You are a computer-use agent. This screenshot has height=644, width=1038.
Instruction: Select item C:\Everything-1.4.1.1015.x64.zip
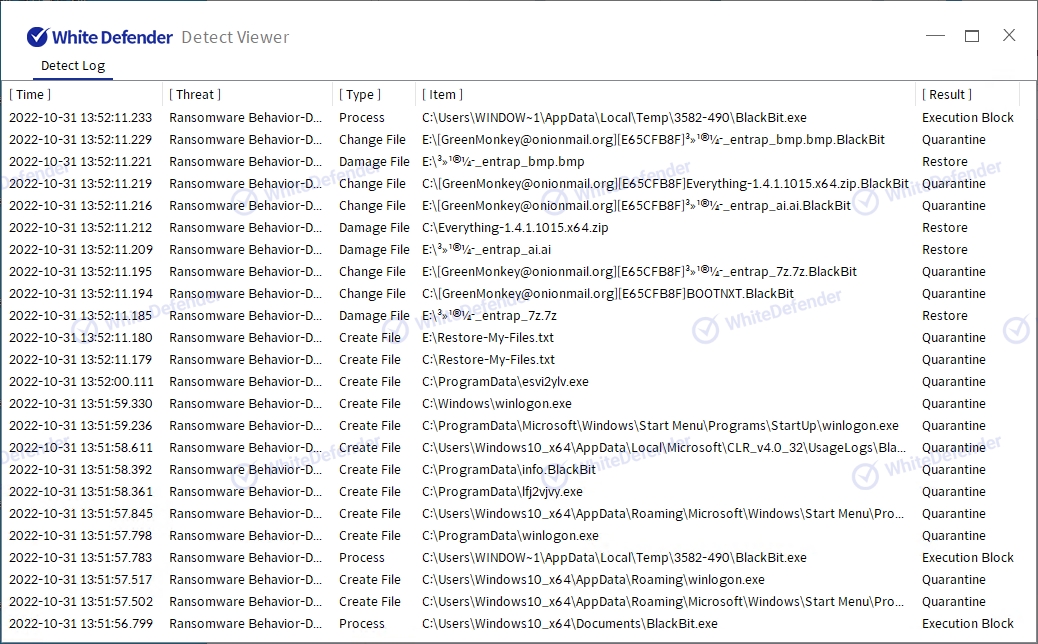click(515, 228)
